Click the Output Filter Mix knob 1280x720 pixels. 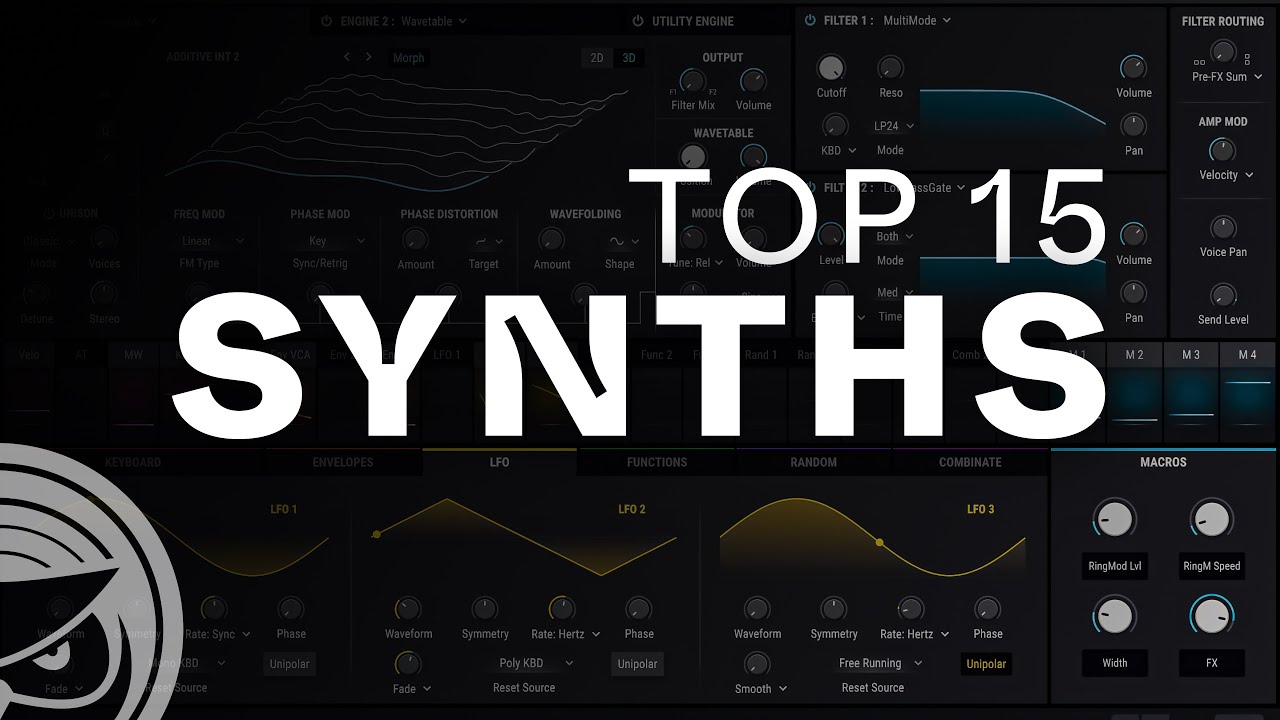coord(692,82)
